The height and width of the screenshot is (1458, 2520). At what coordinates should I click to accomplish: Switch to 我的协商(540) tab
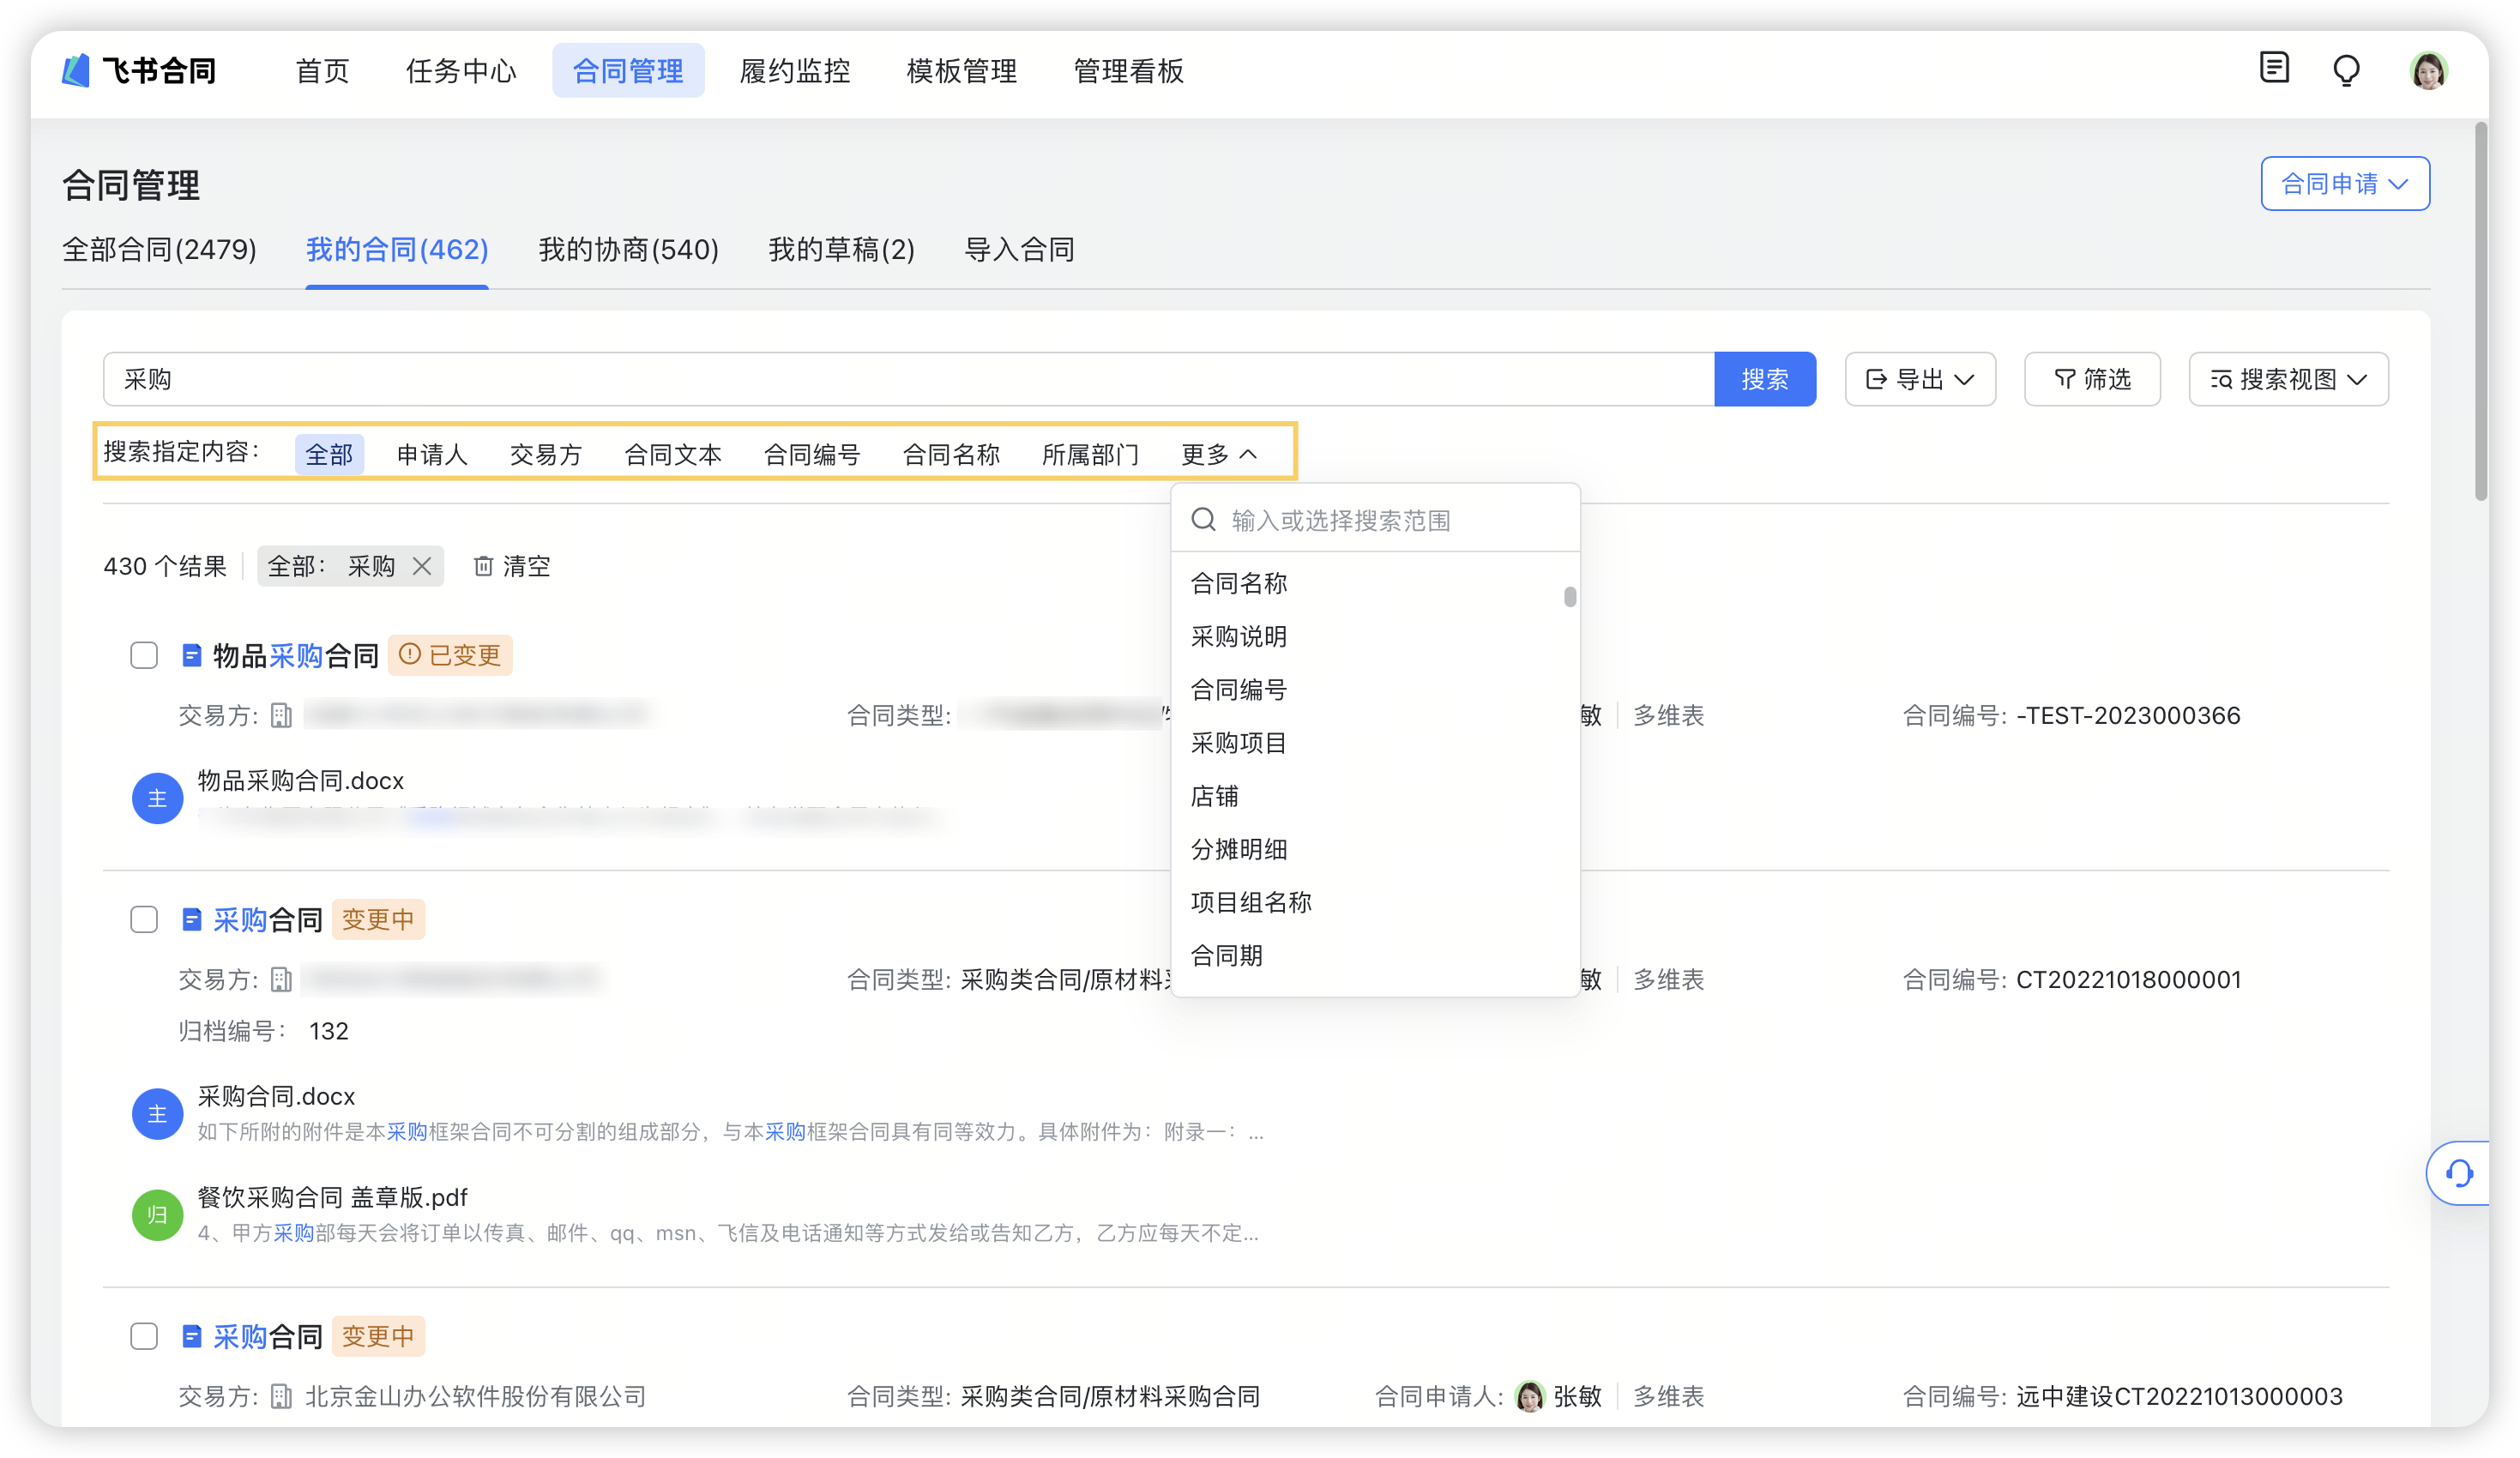(628, 249)
